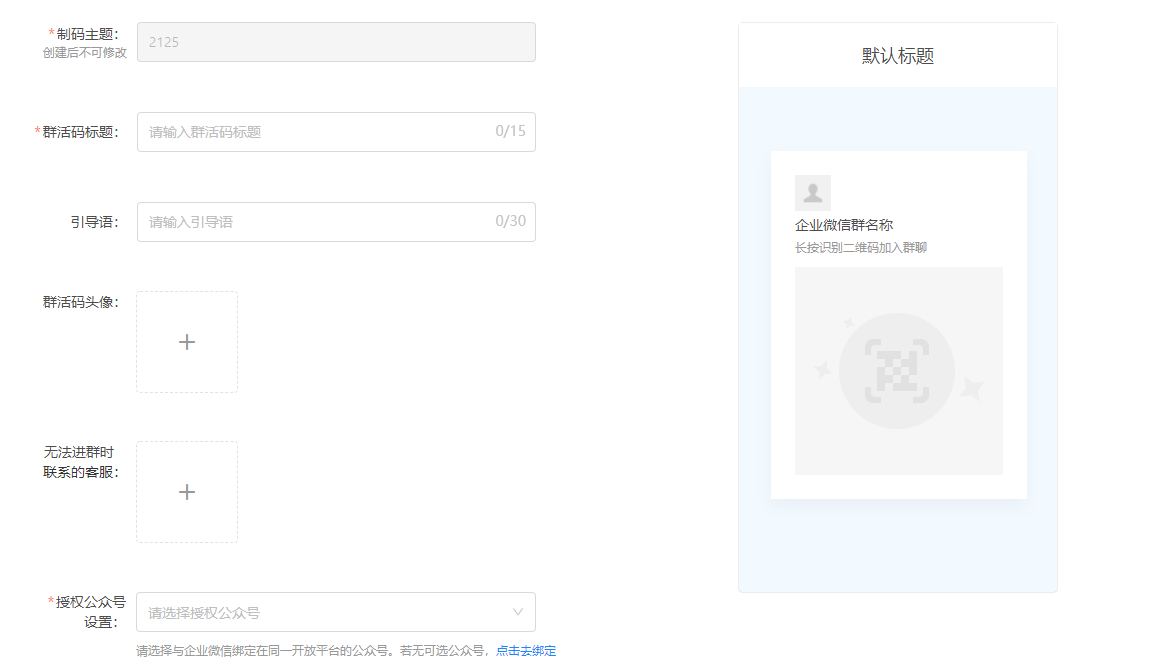Screen dimensions: 1151x671
Task: Add customer service via 无法进群时联系的客服 plus box
Action: click(187, 492)
